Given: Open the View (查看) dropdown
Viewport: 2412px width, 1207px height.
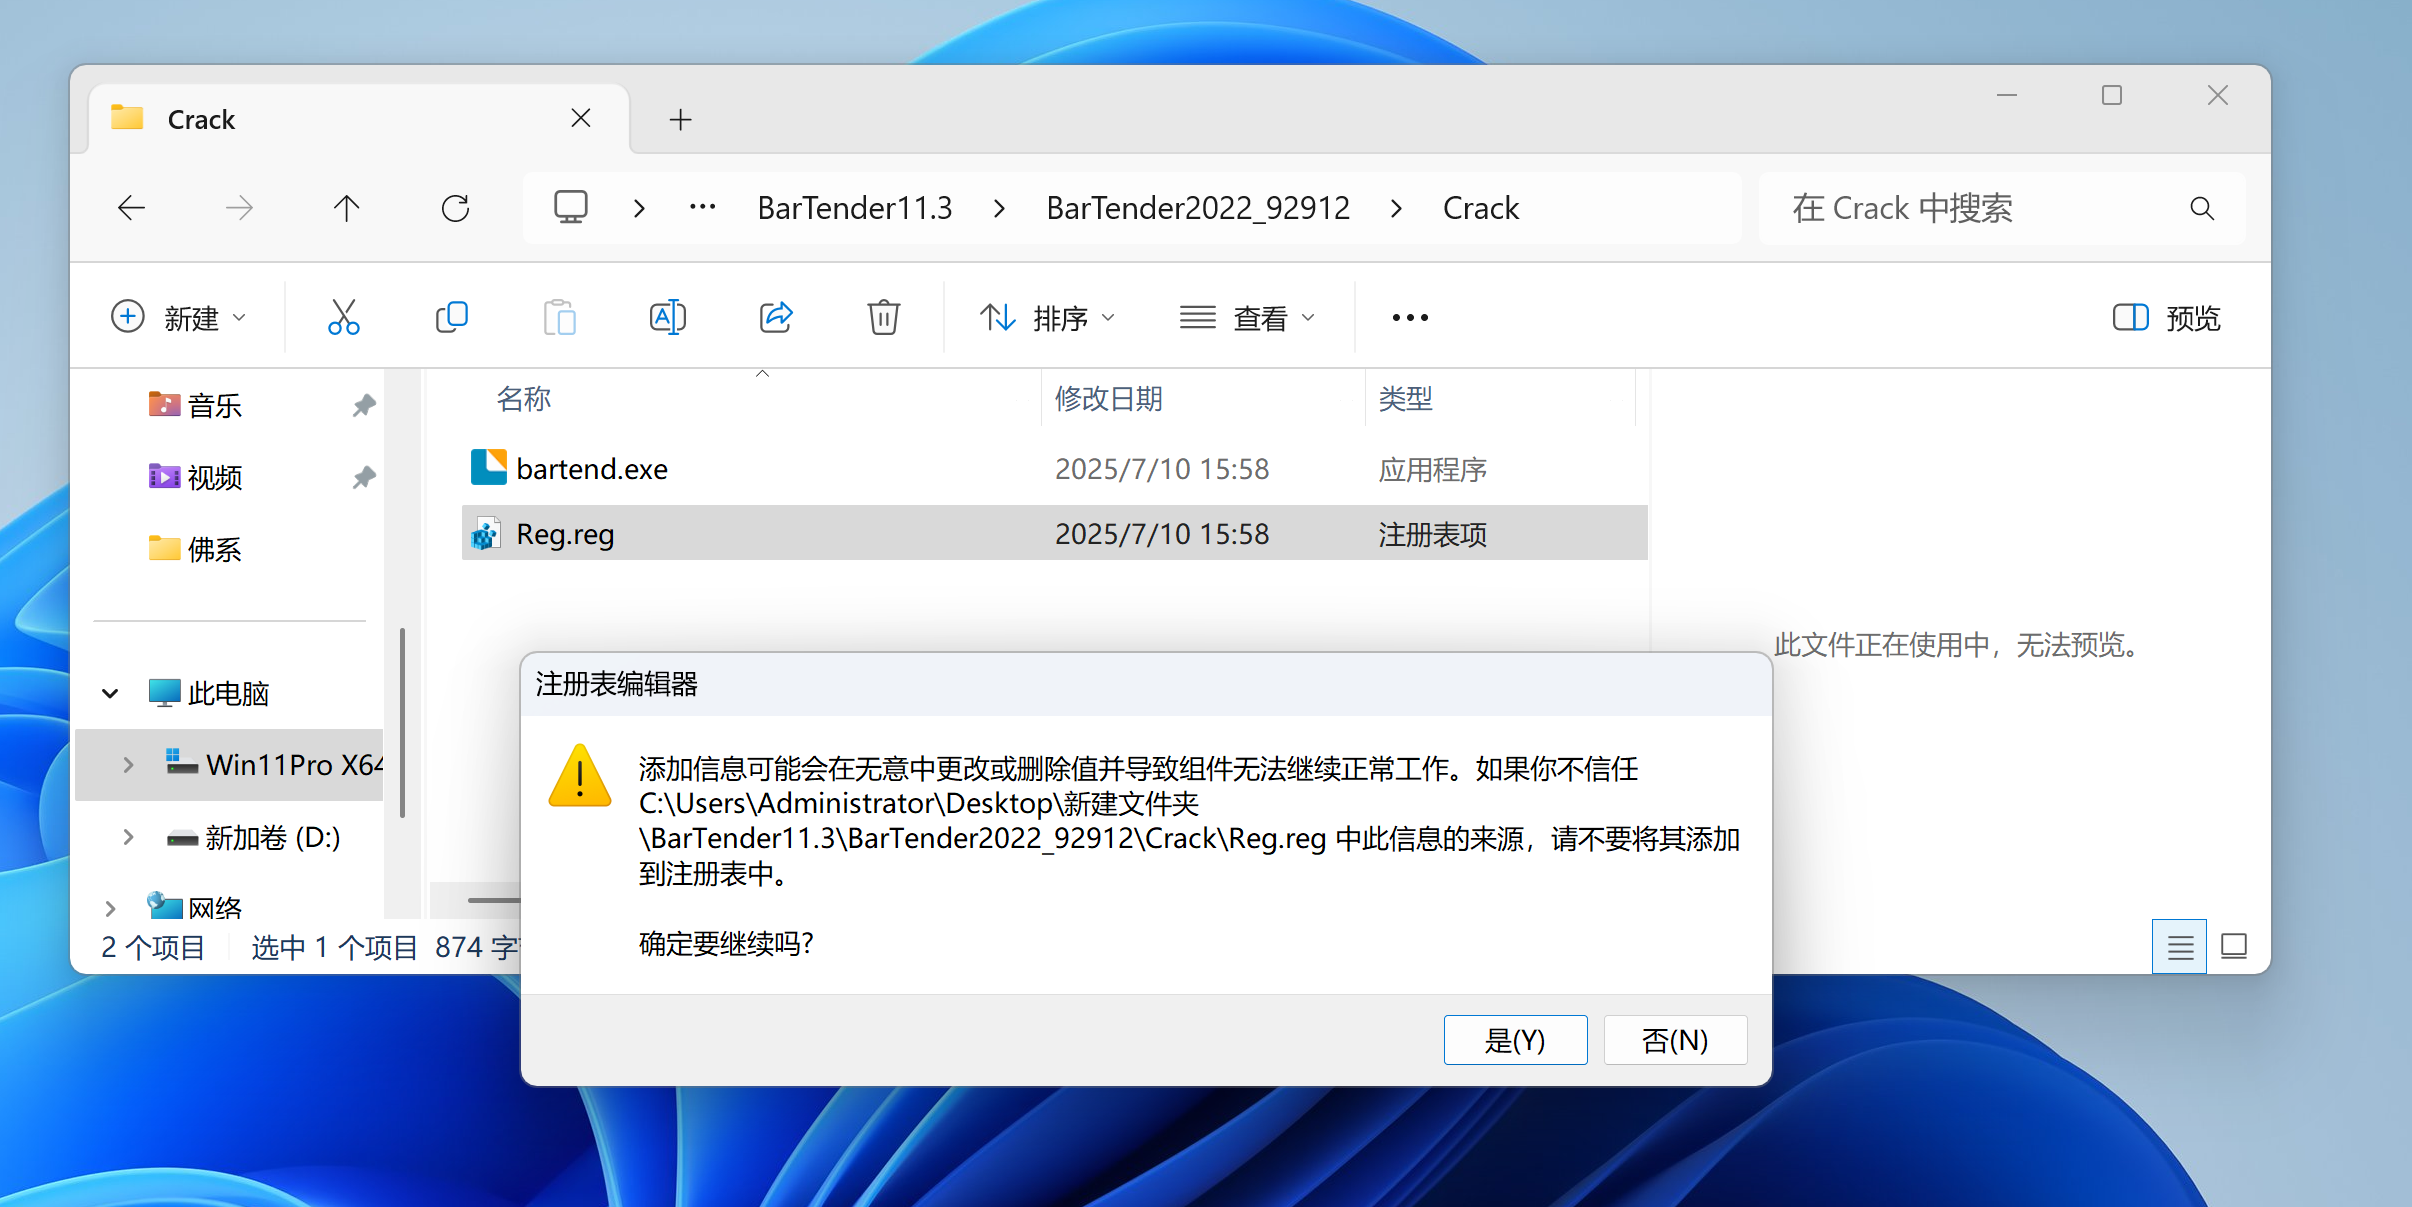Looking at the screenshot, I should click(x=1247, y=318).
